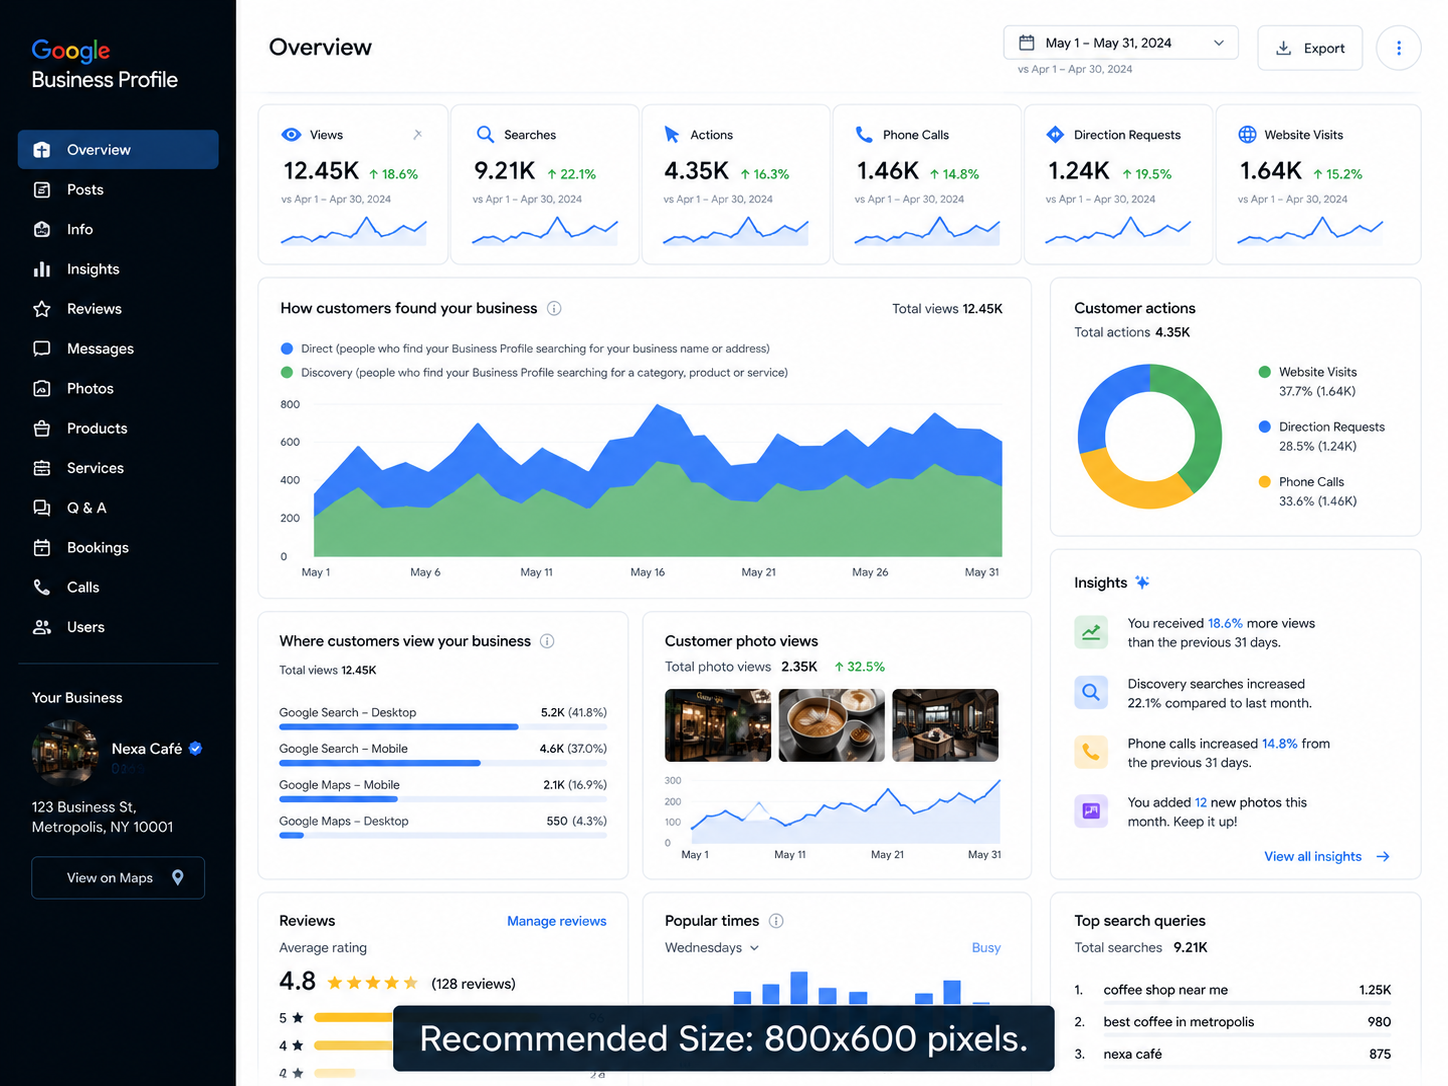
Task: Click the Google Business Profile logo
Action: (105, 64)
